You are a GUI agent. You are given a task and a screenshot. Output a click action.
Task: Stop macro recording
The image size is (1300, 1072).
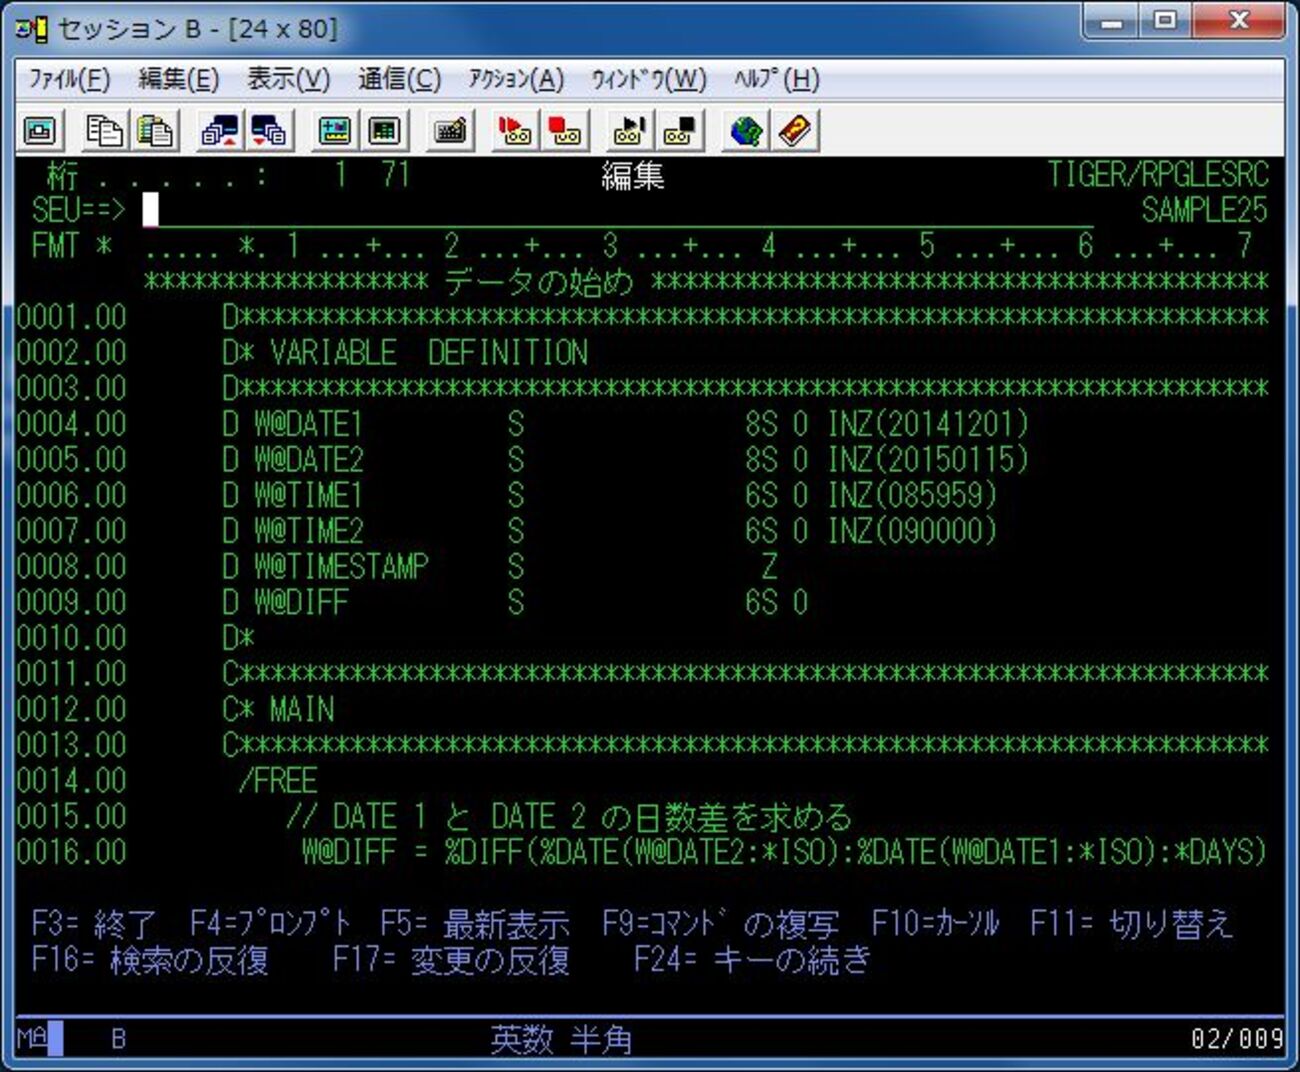tap(565, 131)
